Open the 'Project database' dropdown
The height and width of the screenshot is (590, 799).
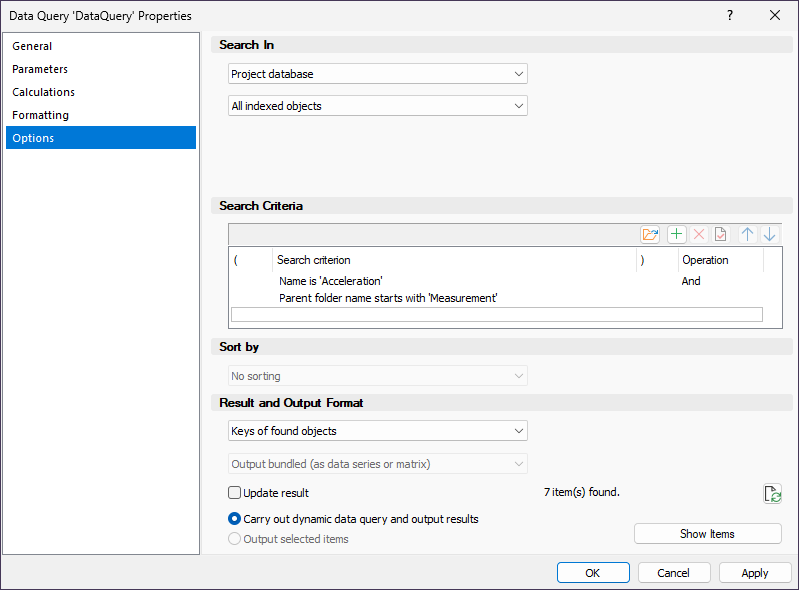(377, 74)
